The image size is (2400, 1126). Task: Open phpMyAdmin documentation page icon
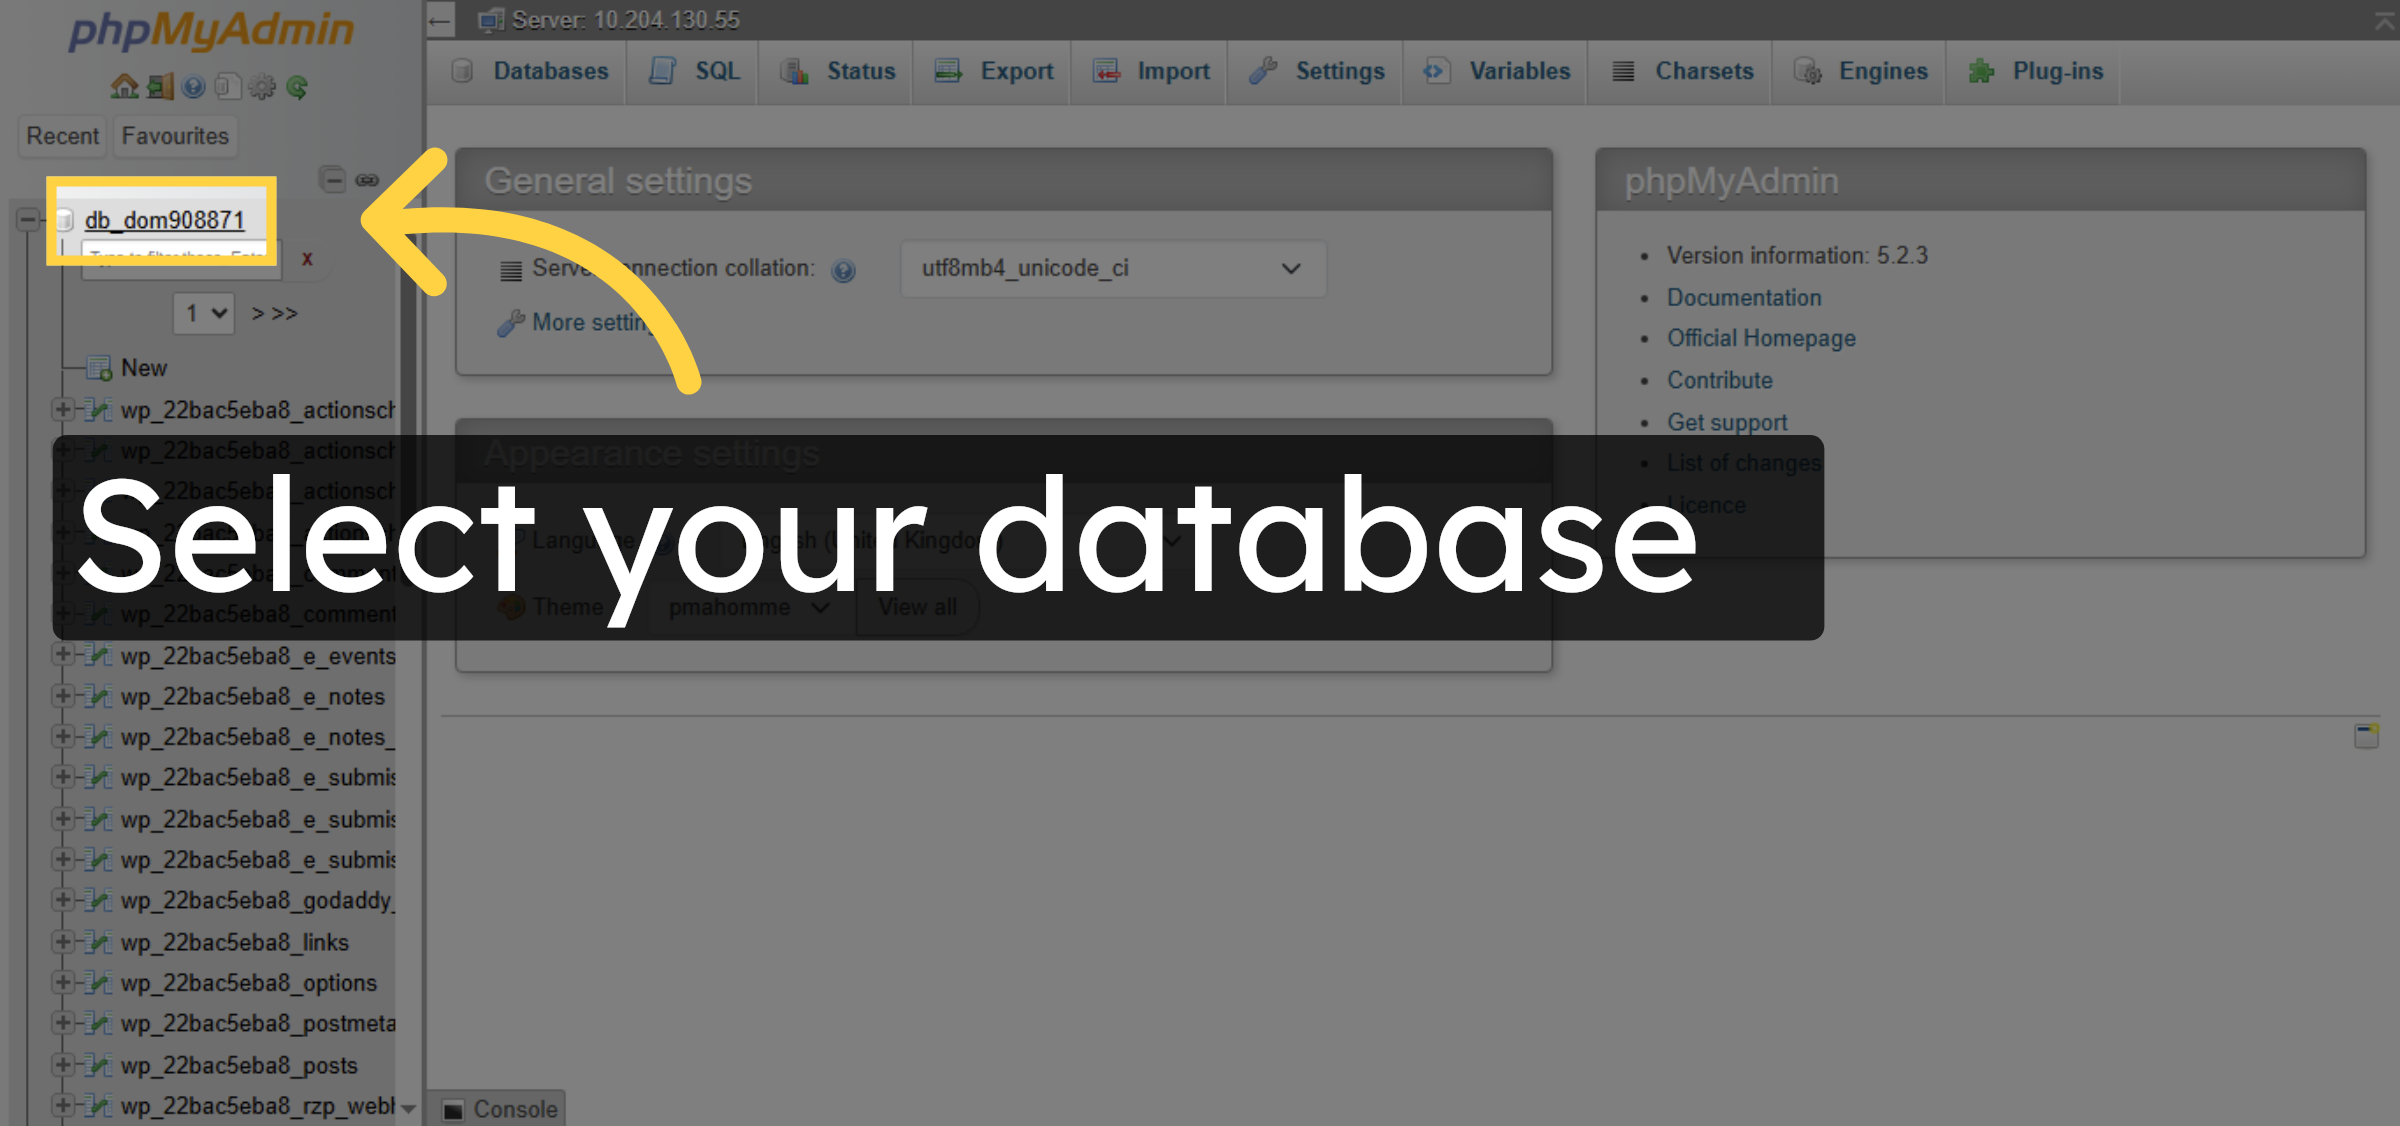click(x=228, y=87)
